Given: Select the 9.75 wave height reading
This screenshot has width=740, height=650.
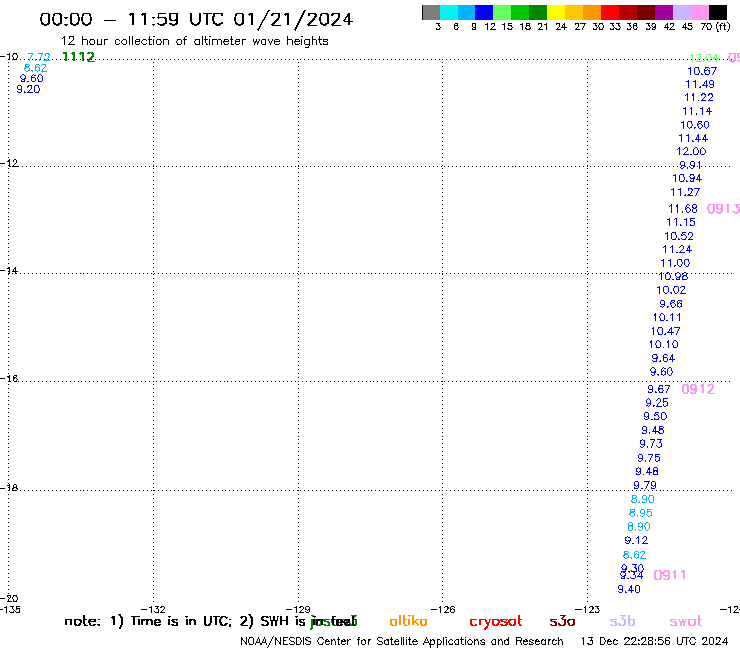Looking at the screenshot, I should coord(649,458).
